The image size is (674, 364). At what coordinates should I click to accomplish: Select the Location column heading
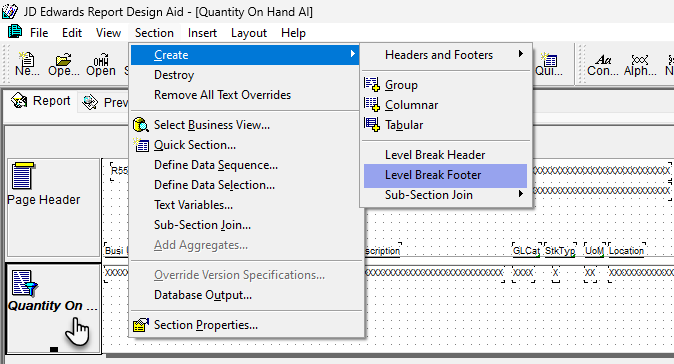[626, 251]
